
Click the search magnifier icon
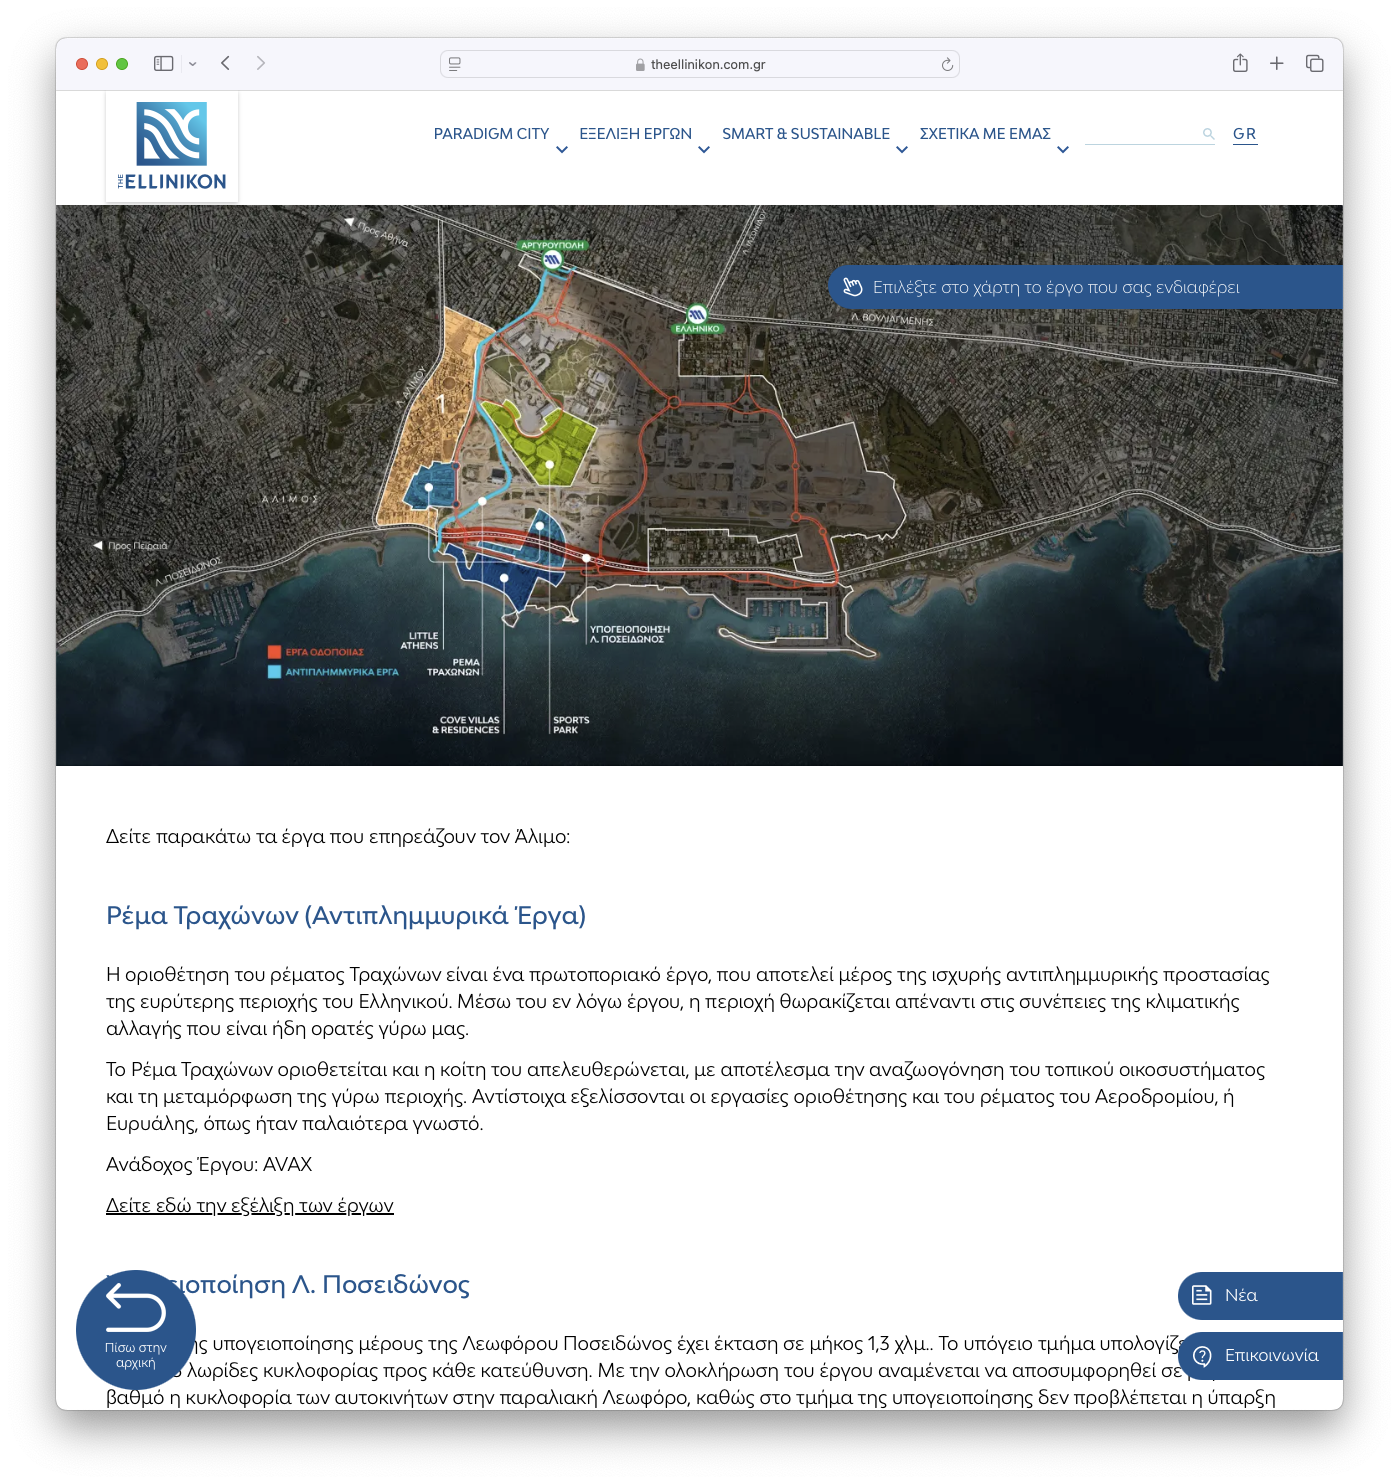[1208, 134]
